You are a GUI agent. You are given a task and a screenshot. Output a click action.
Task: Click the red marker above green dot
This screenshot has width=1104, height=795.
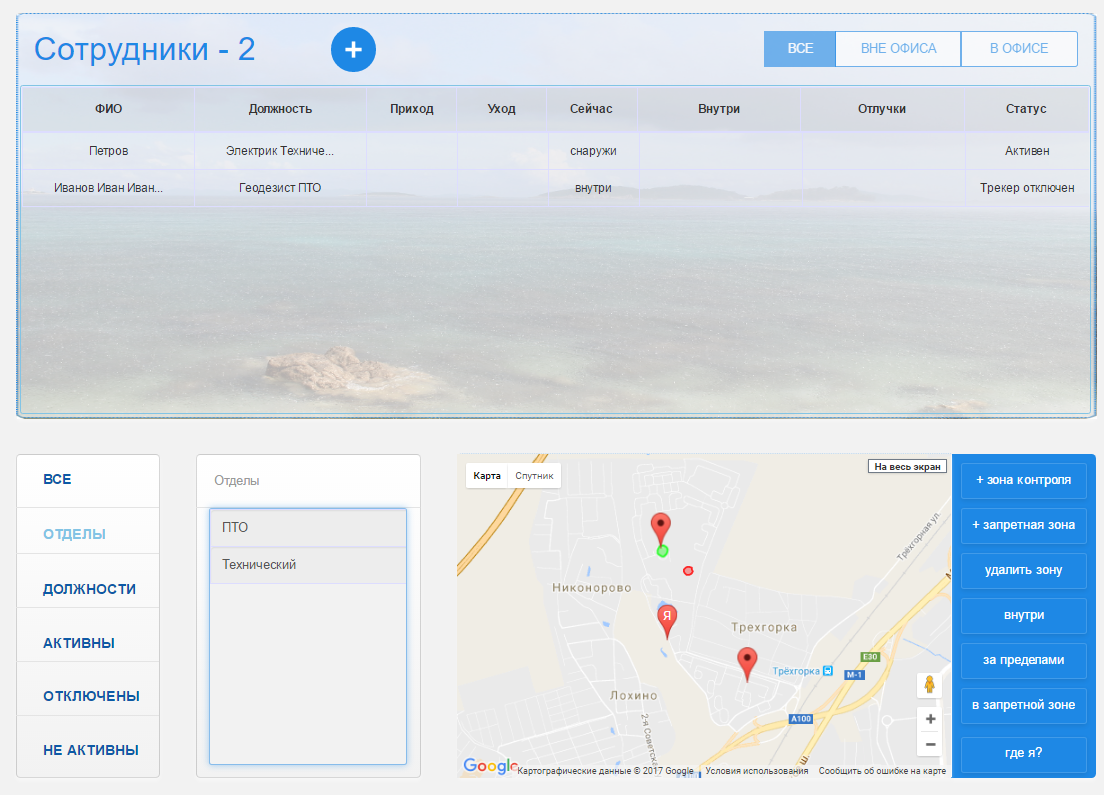660,530
